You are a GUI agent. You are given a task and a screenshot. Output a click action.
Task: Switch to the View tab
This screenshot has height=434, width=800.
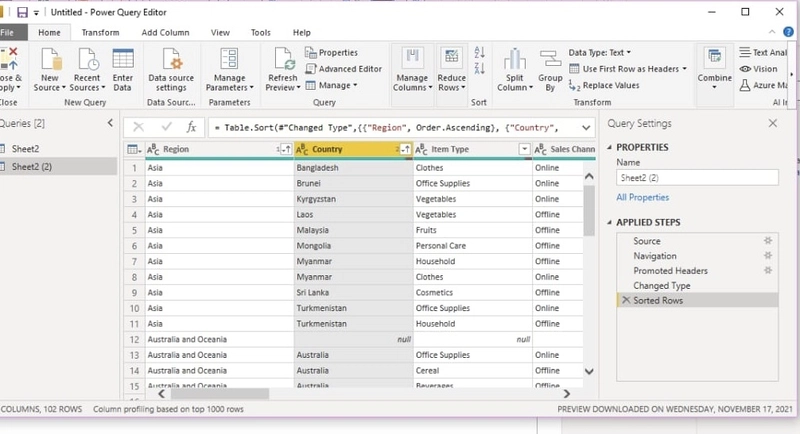point(220,32)
